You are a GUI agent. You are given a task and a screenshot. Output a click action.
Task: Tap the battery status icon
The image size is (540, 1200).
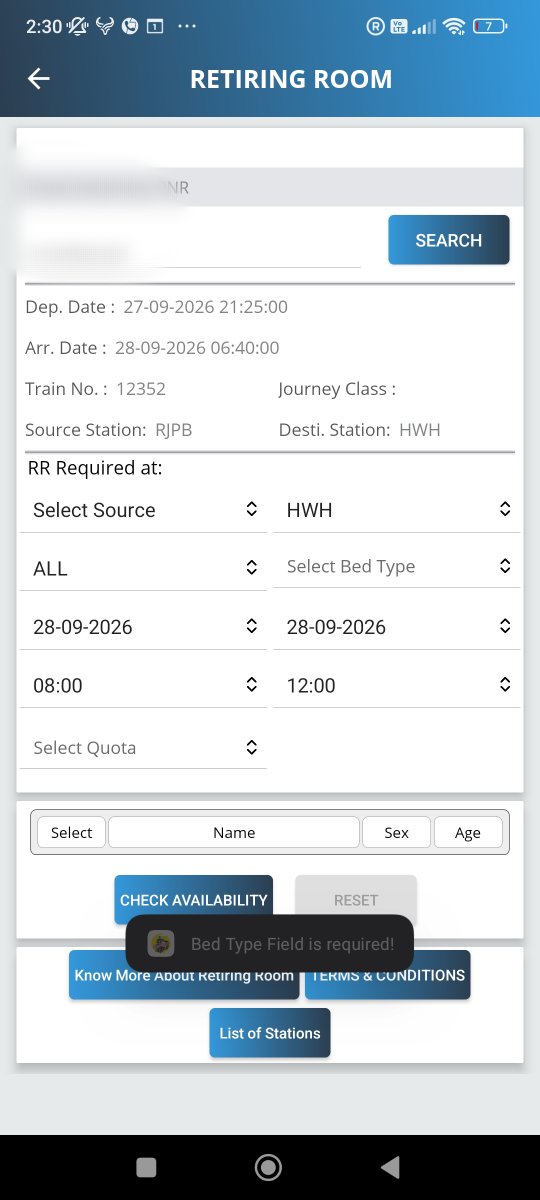[490, 27]
